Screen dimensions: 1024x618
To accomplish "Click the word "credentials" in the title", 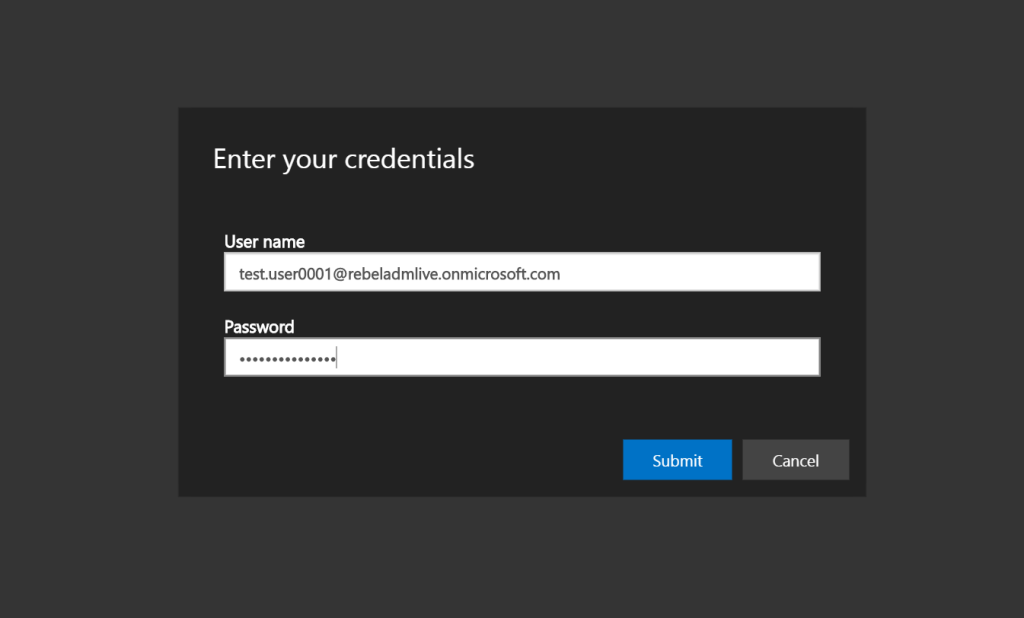I will click(x=409, y=159).
